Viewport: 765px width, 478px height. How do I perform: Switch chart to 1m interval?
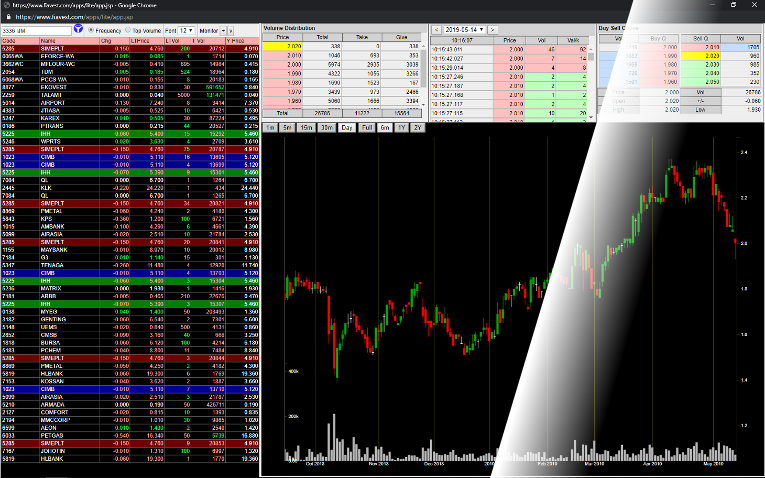270,128
